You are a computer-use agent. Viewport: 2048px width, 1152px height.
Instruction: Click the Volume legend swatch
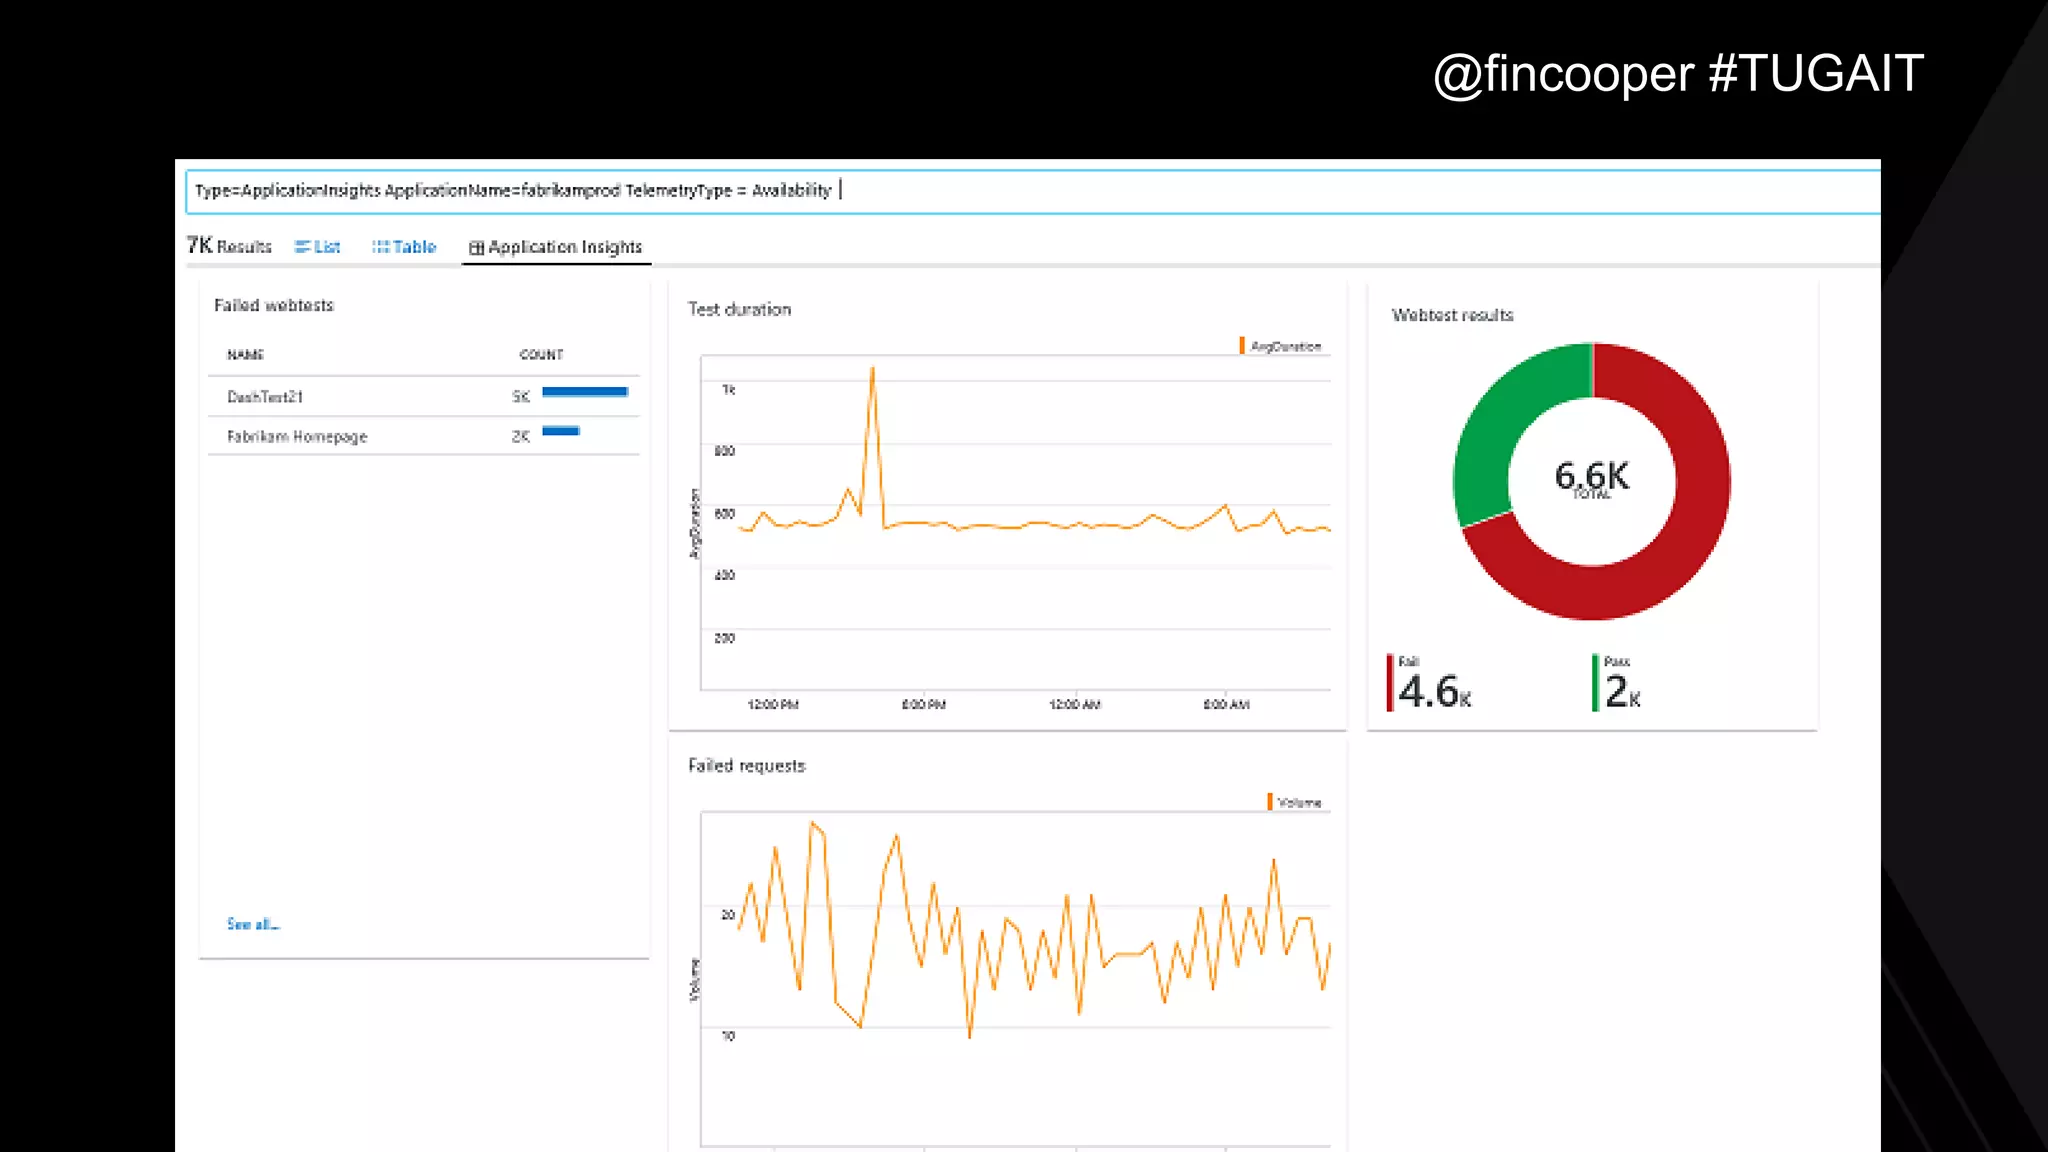pos(1270,802)
